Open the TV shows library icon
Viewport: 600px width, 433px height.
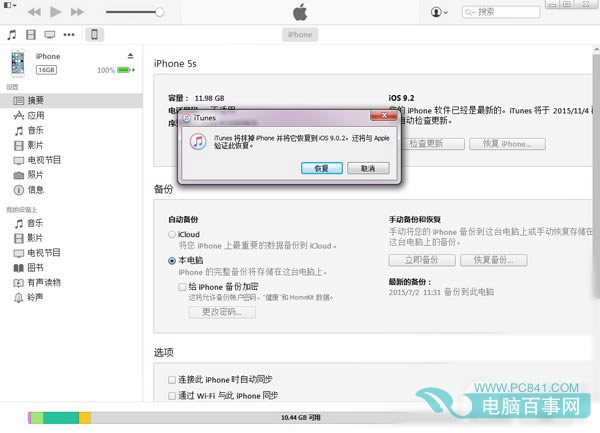pyautogui.click(x=49, y=35)
